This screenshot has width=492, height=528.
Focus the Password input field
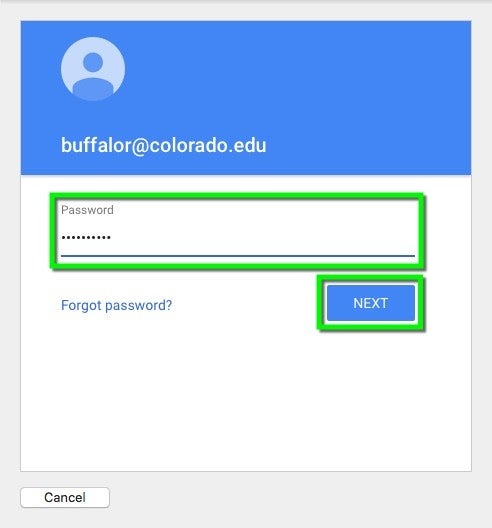pos(238,231)
